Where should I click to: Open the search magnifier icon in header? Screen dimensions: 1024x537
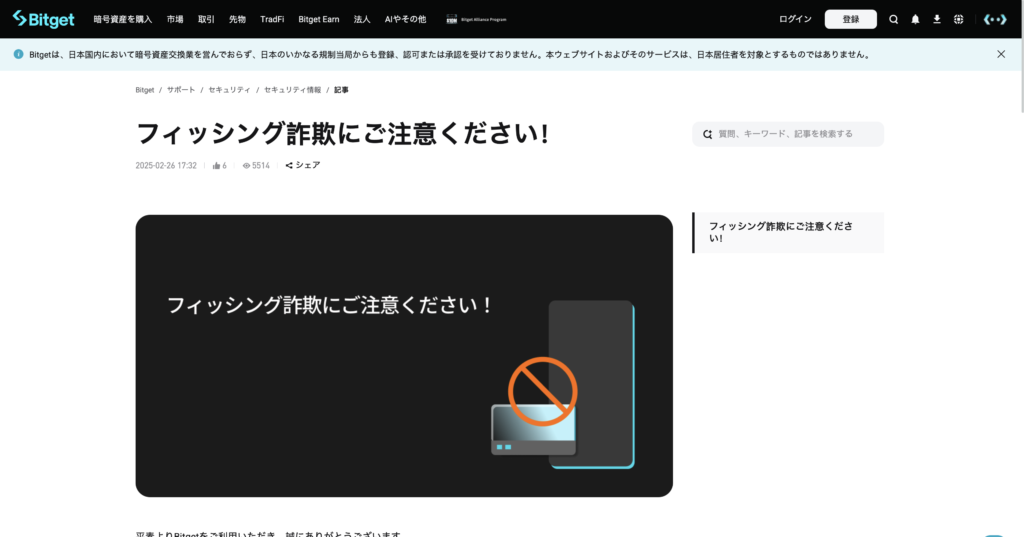893,20
